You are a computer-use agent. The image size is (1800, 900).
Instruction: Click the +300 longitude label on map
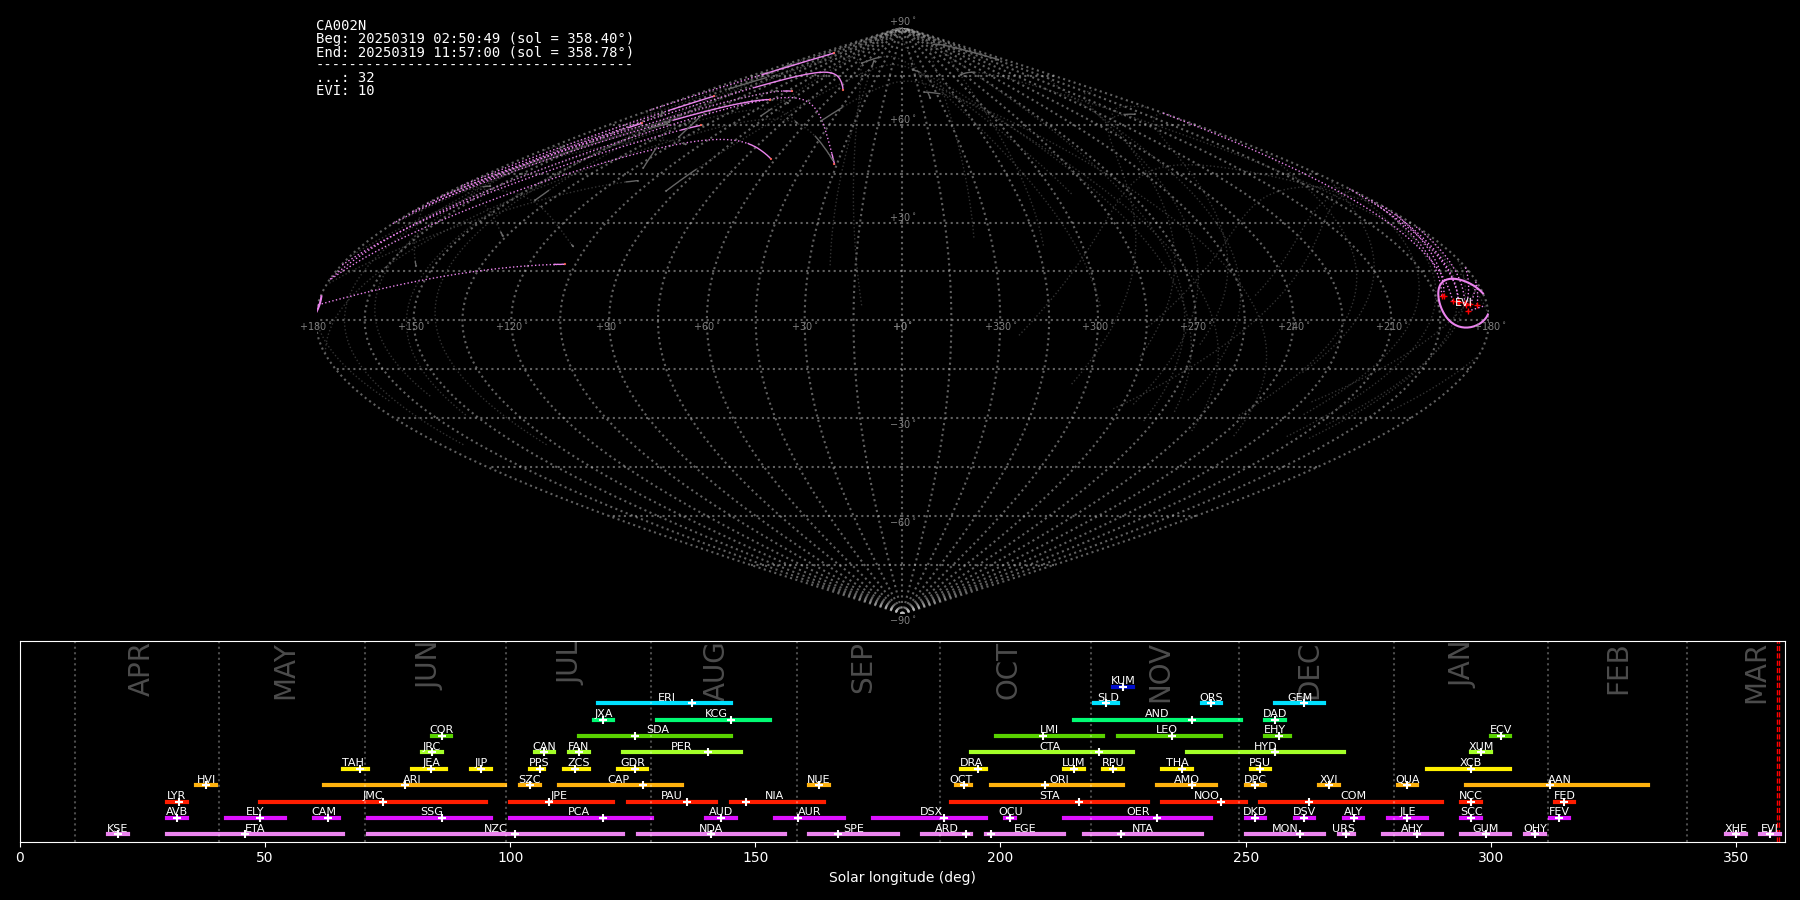1095,327
